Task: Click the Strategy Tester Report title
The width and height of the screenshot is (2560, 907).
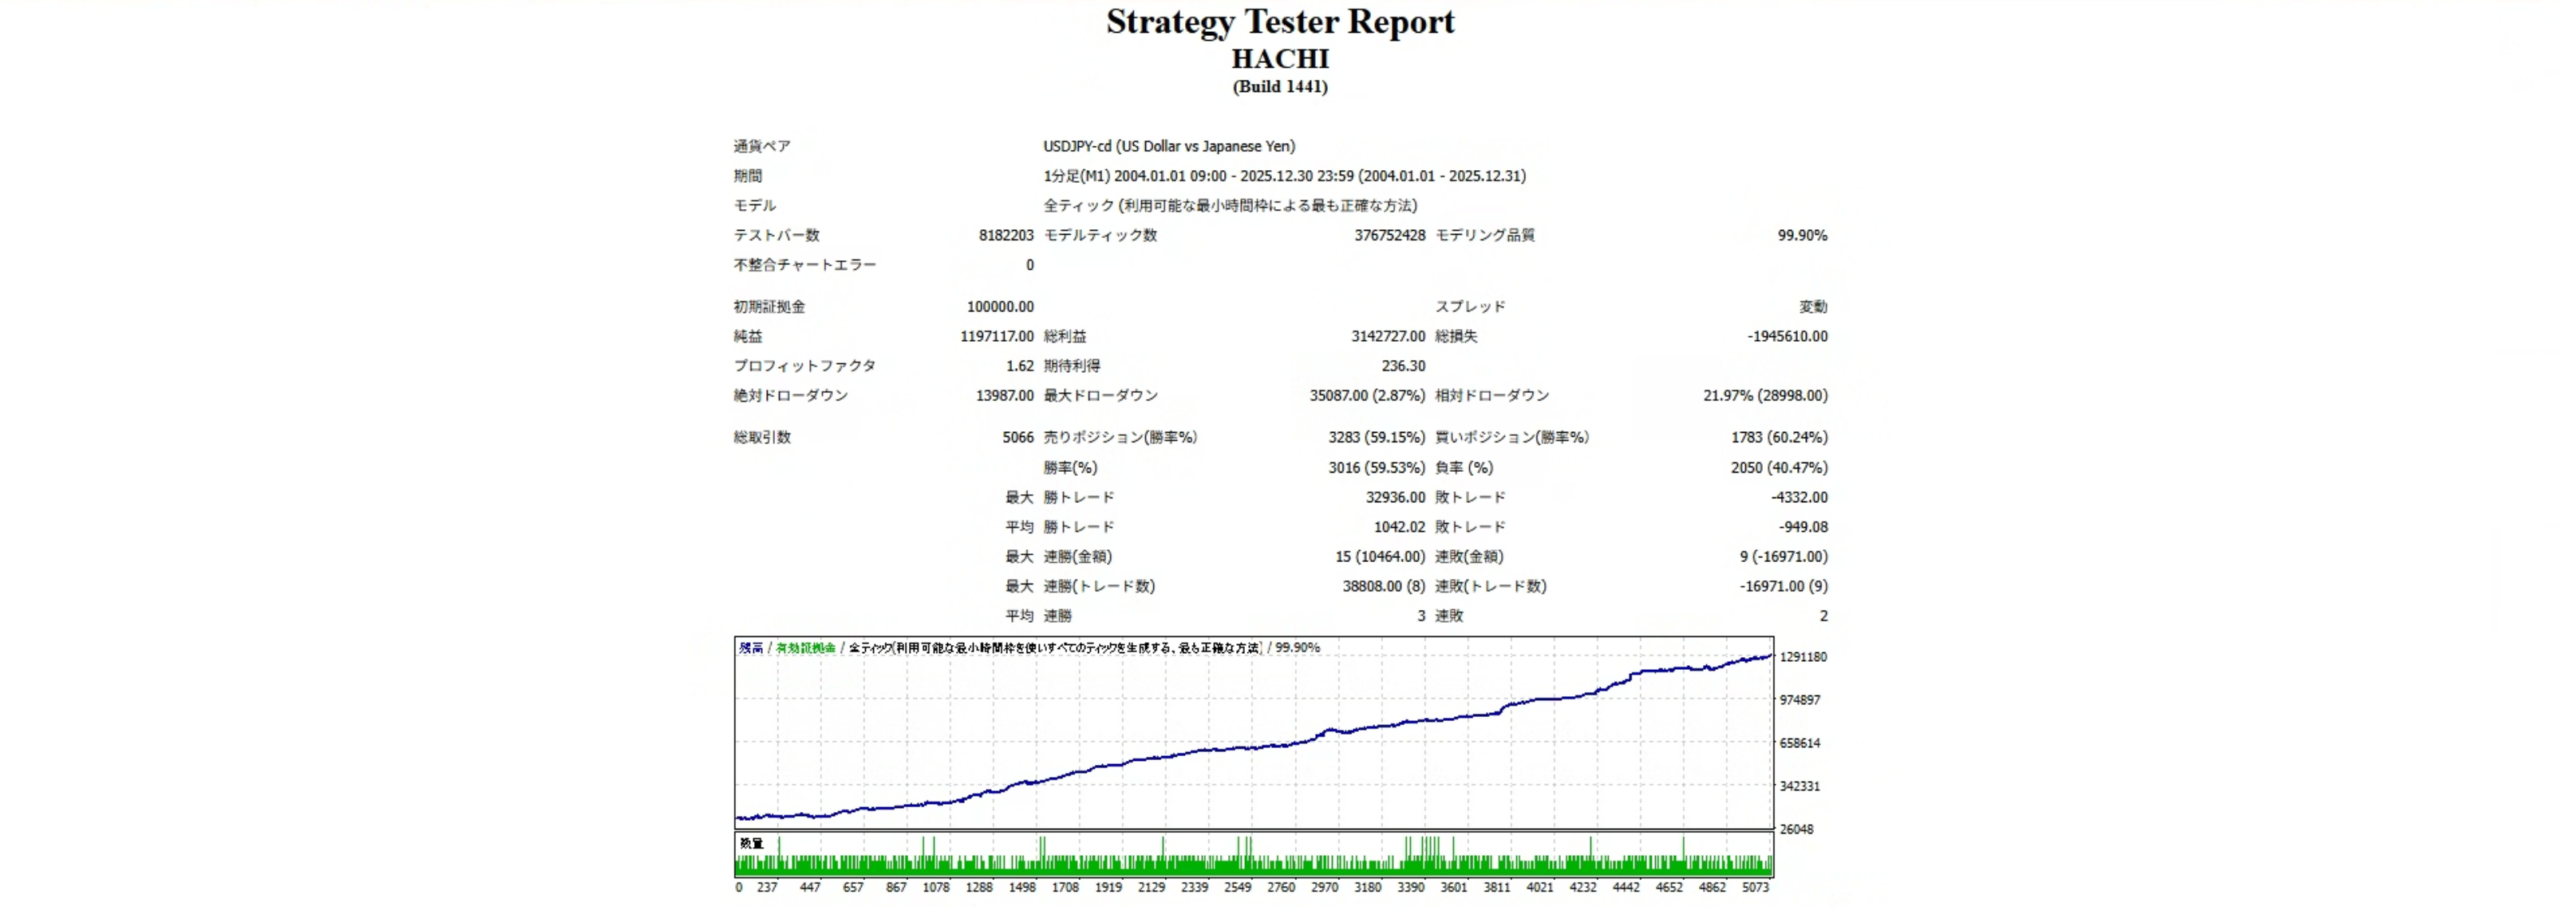Action: click(x=1279, y=22)
